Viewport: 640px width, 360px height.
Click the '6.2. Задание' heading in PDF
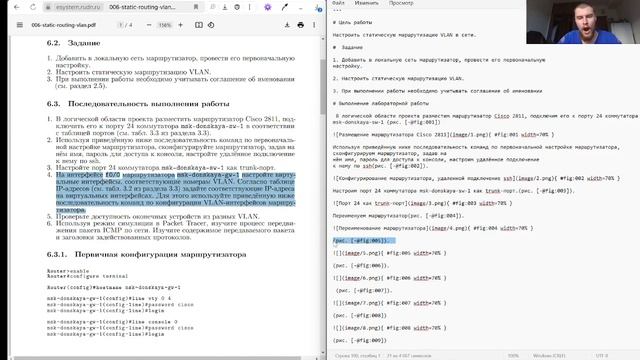click(x=73, y=43)
